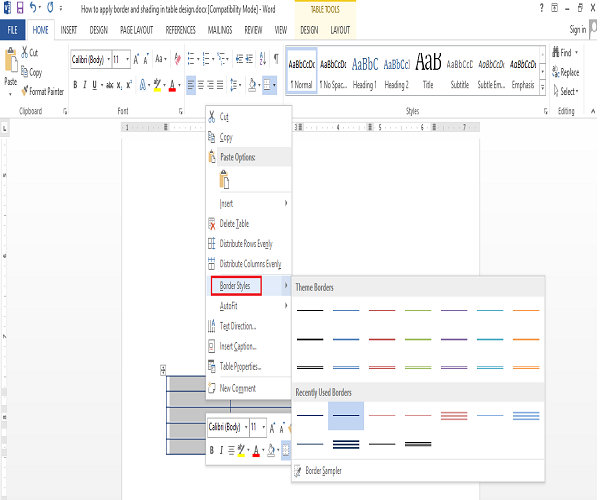Apply the Heading 1 style
Image resolution: width=600 pixels, height=500 pixels.
(365, 72)
